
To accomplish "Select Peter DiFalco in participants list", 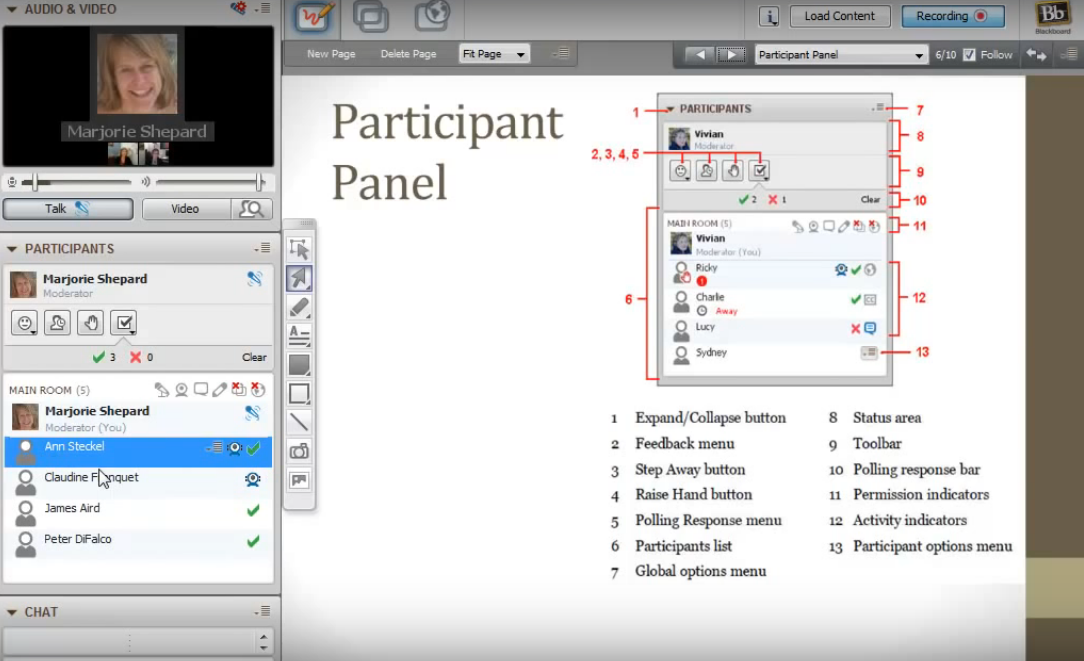I will click(x=138, y=544).
